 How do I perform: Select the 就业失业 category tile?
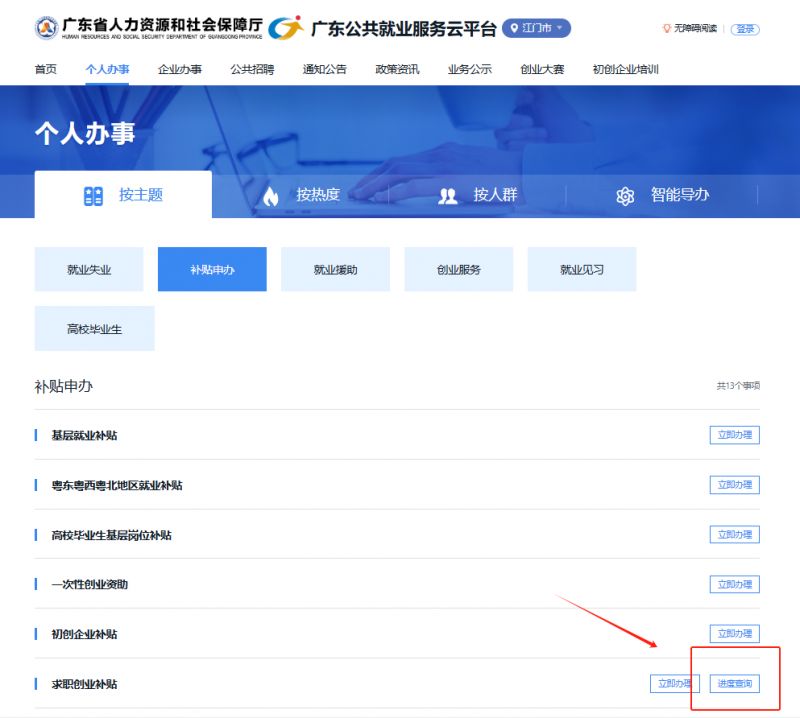click(x=89, y=270)
